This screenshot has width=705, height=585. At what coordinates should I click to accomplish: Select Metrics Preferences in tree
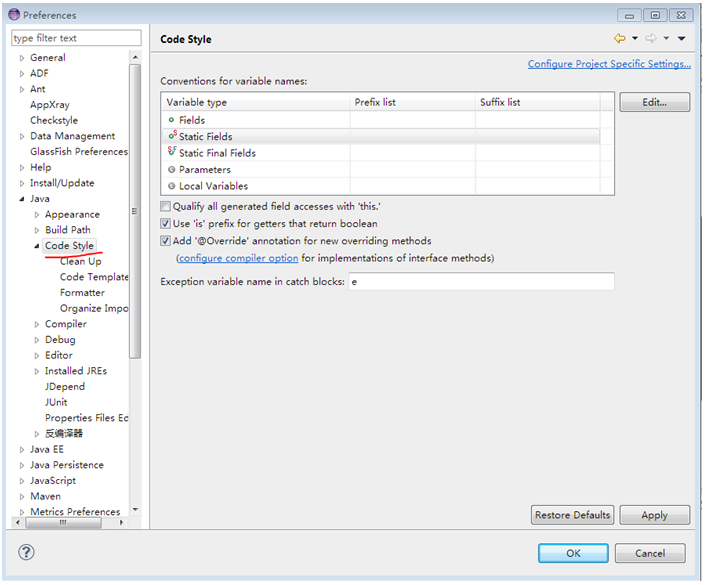(x=75, y=512)
